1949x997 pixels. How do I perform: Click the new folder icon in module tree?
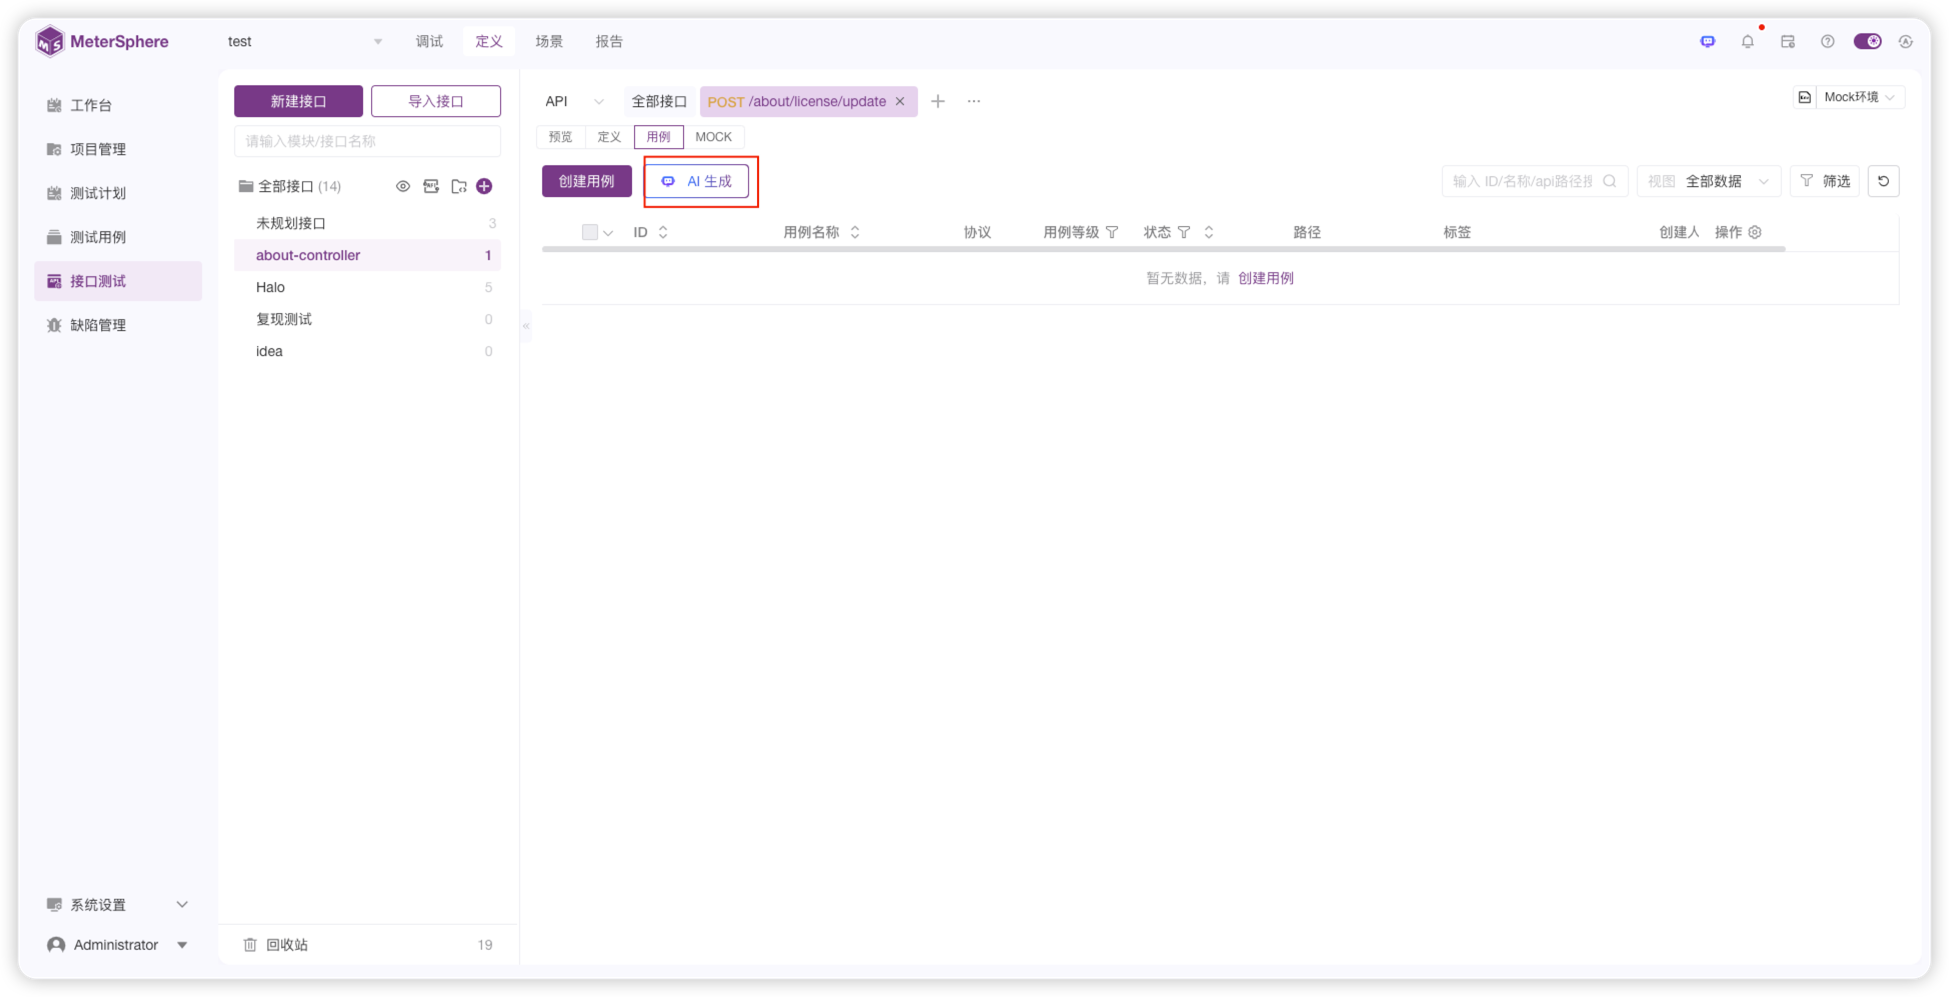[x=459, y=186]
